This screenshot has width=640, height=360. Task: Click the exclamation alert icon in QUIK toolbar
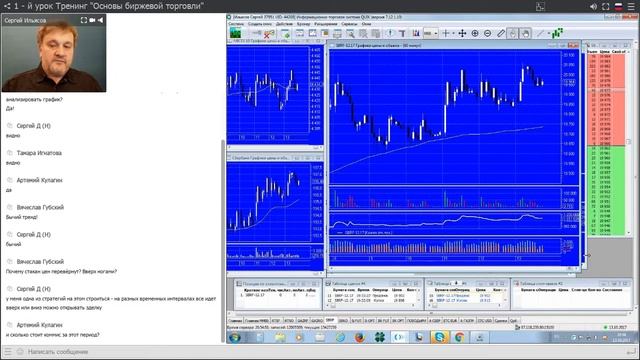(x=390, y=33)
